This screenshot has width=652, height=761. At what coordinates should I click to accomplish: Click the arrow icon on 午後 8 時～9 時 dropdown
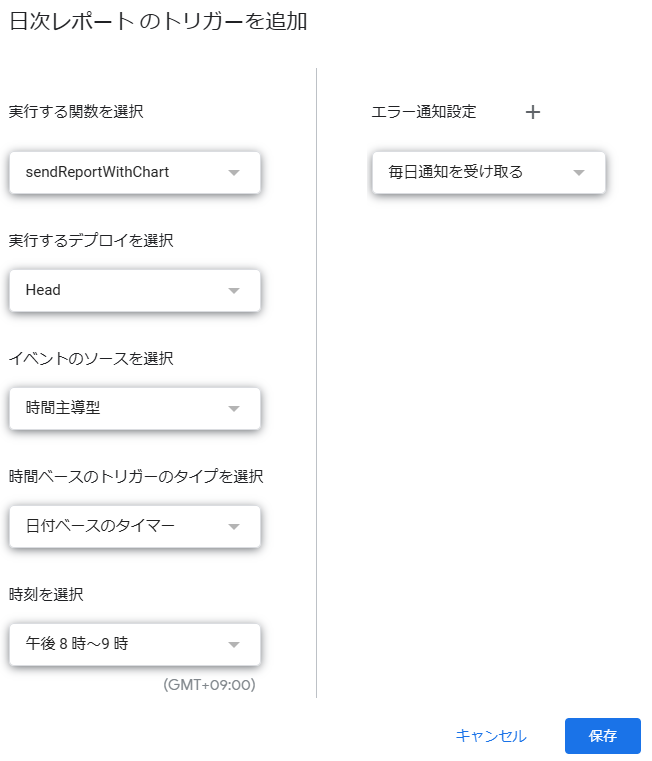click(234, 645)
